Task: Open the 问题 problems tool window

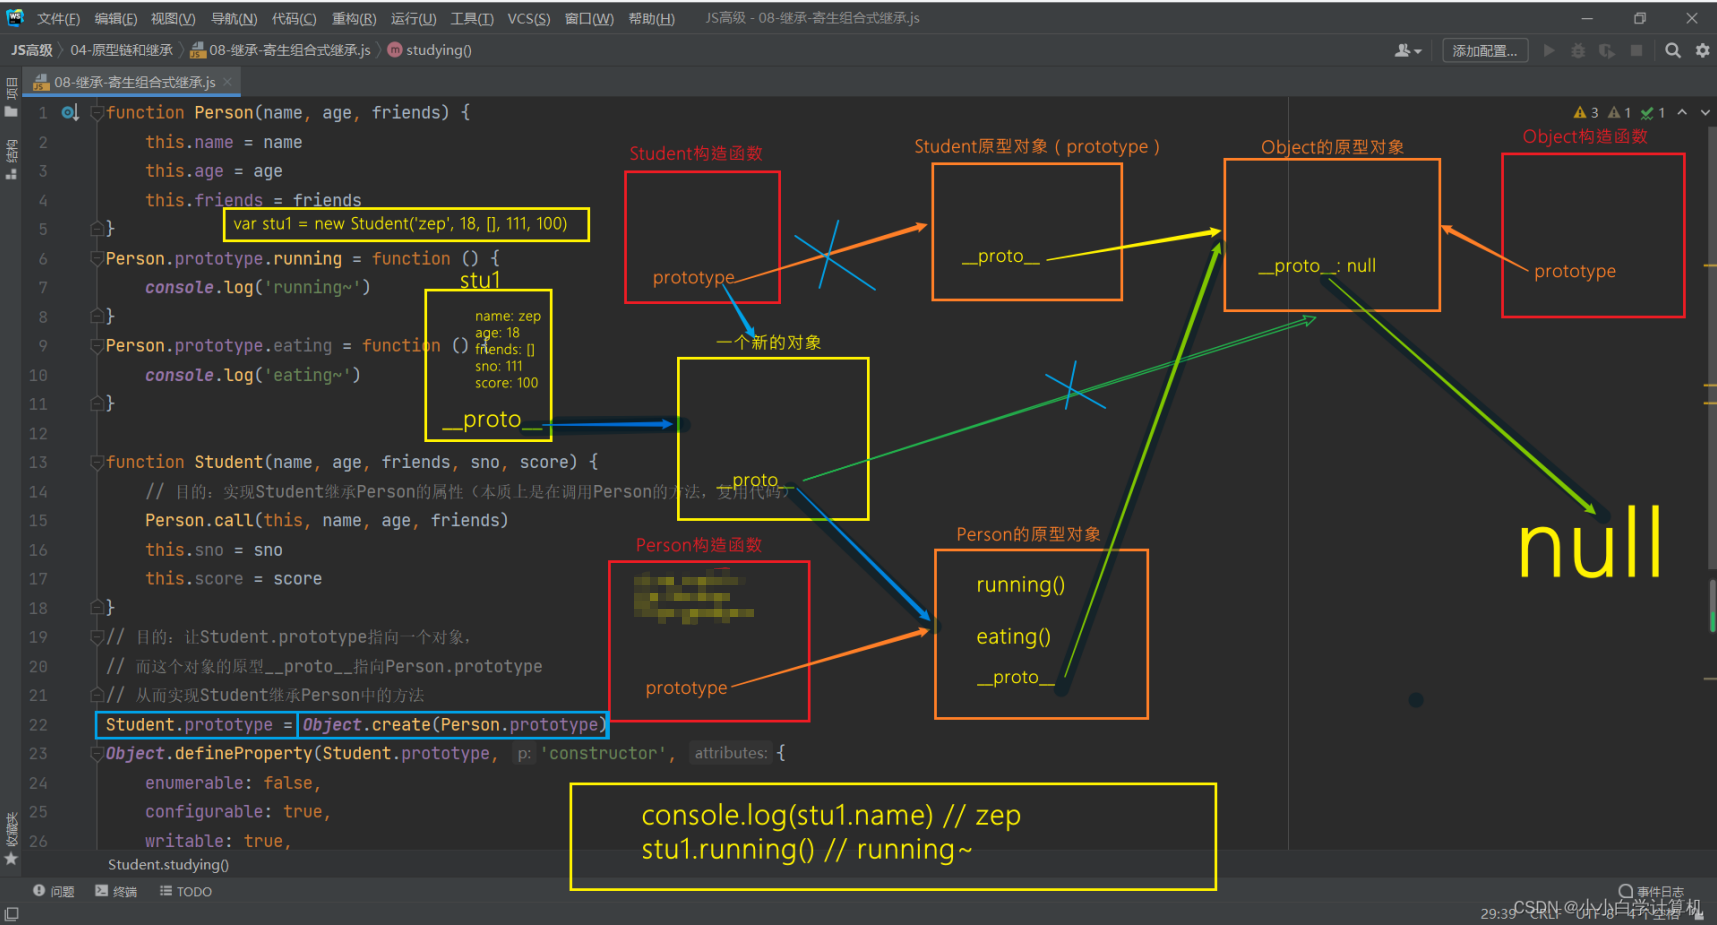Action: point(54,891)
